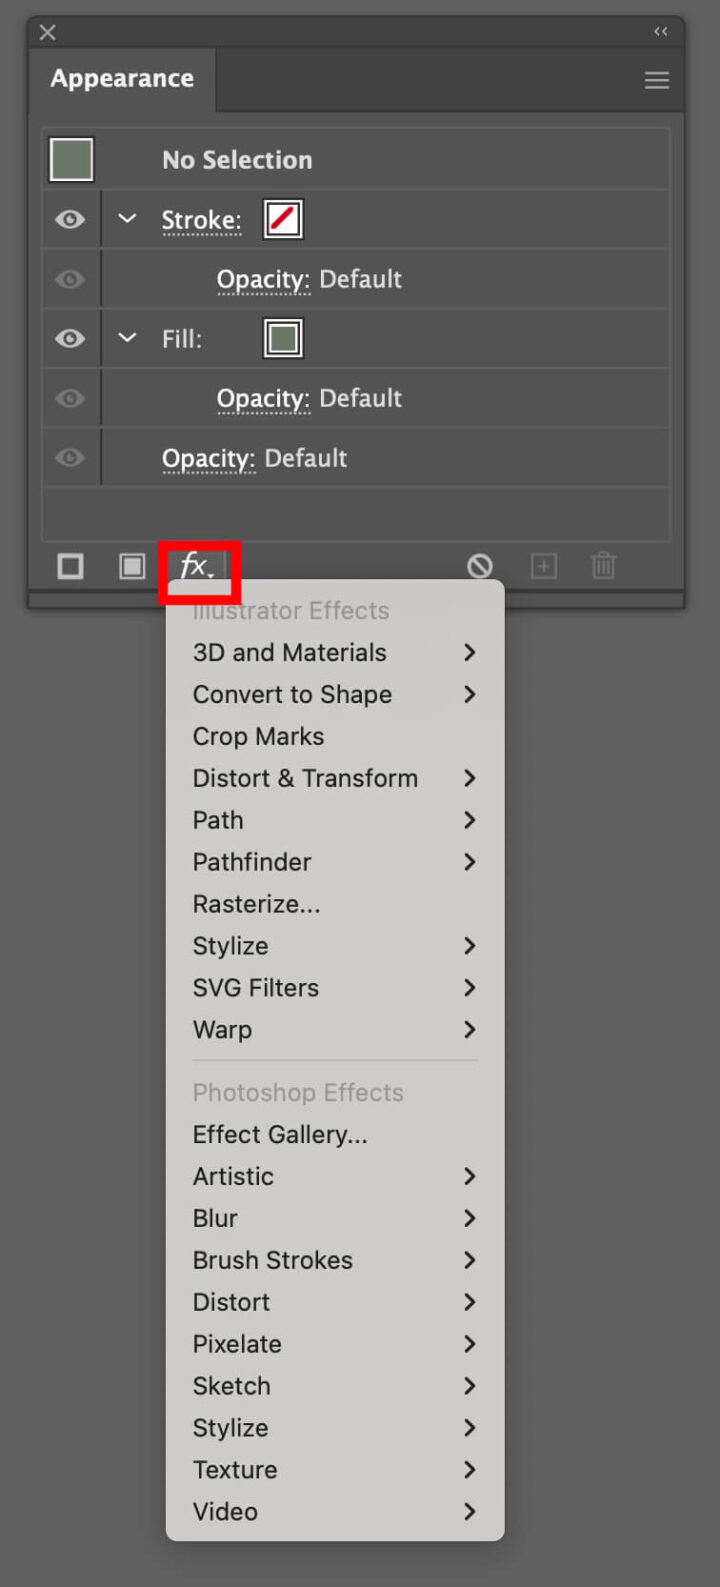Open the 3D and Materials menu entry

289,652
